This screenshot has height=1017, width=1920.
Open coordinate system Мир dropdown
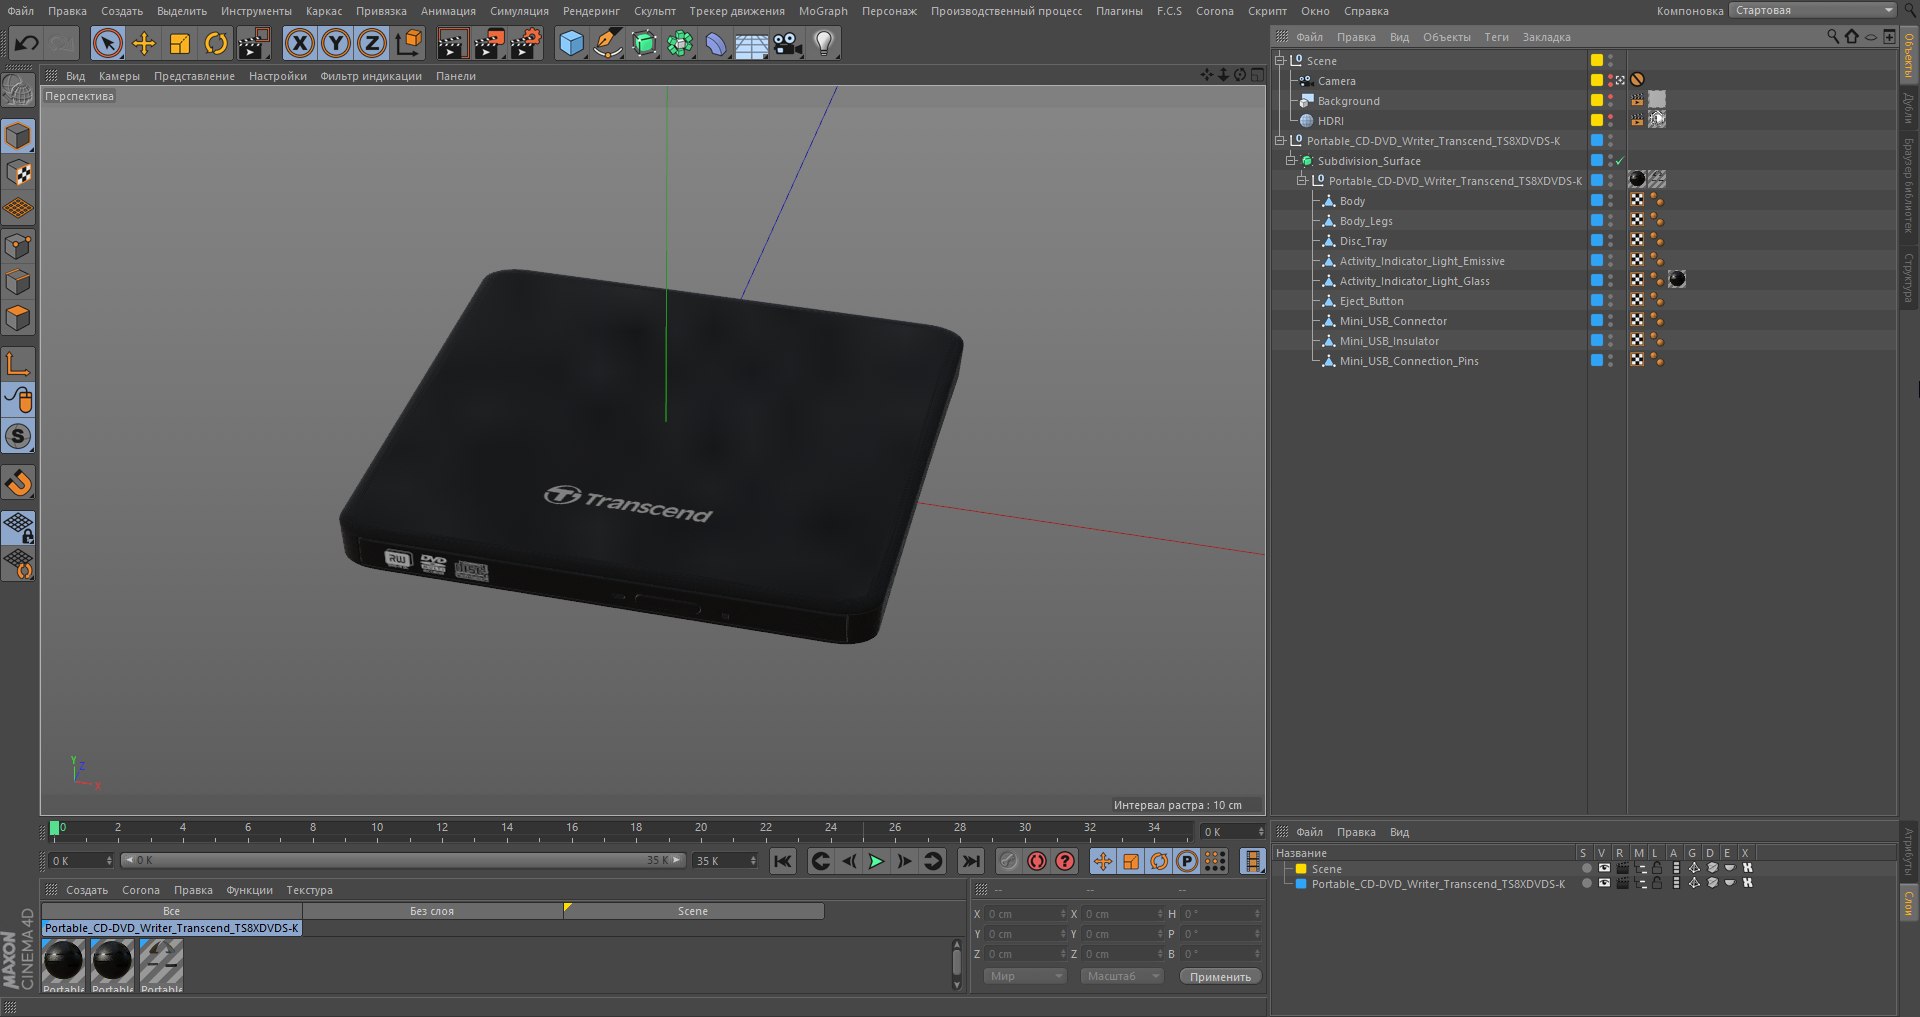pyautogui.click(x=1025, y=976)
